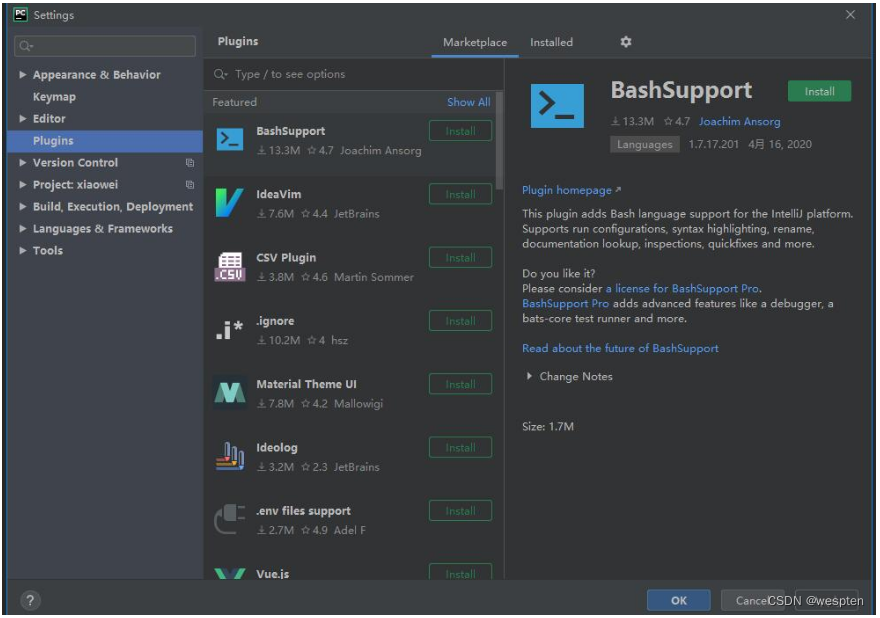
Task: Click the 'Size: 1.7M' text
Action: 548,427
